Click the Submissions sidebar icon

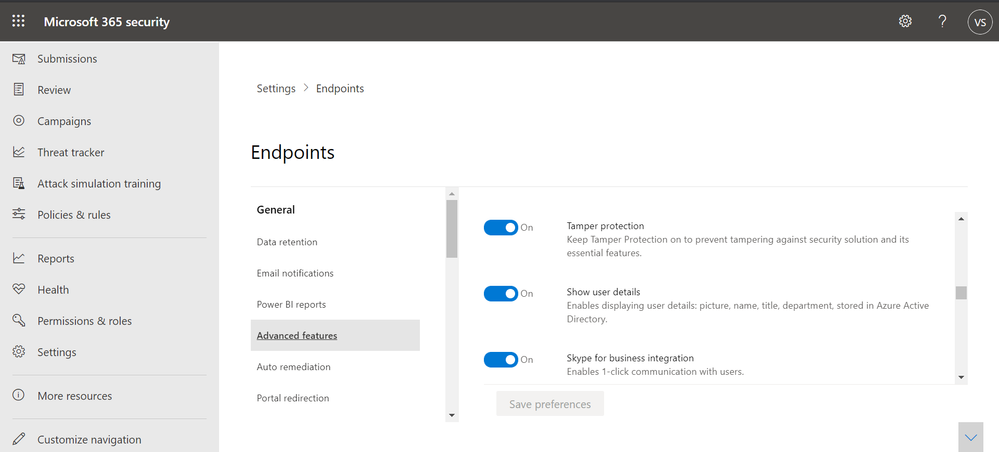18,59
